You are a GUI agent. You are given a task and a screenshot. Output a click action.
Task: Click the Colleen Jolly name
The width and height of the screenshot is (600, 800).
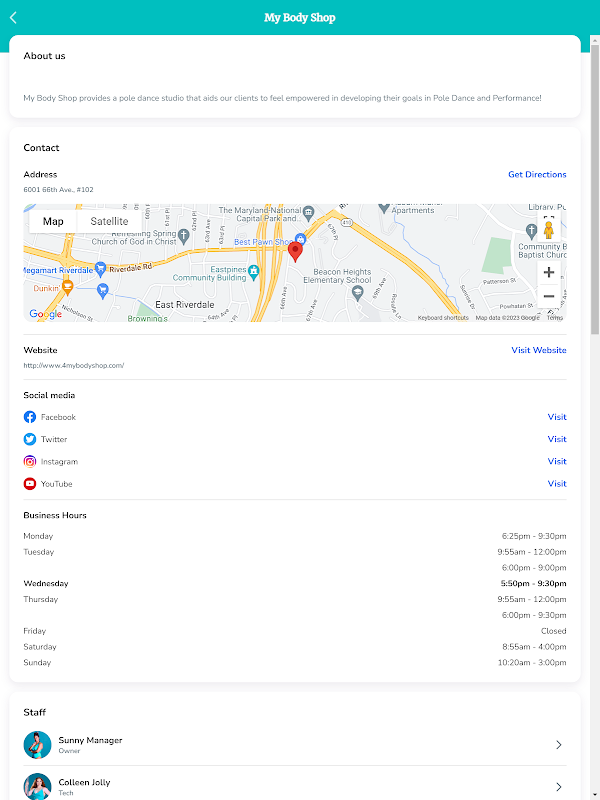click(84, 782)
